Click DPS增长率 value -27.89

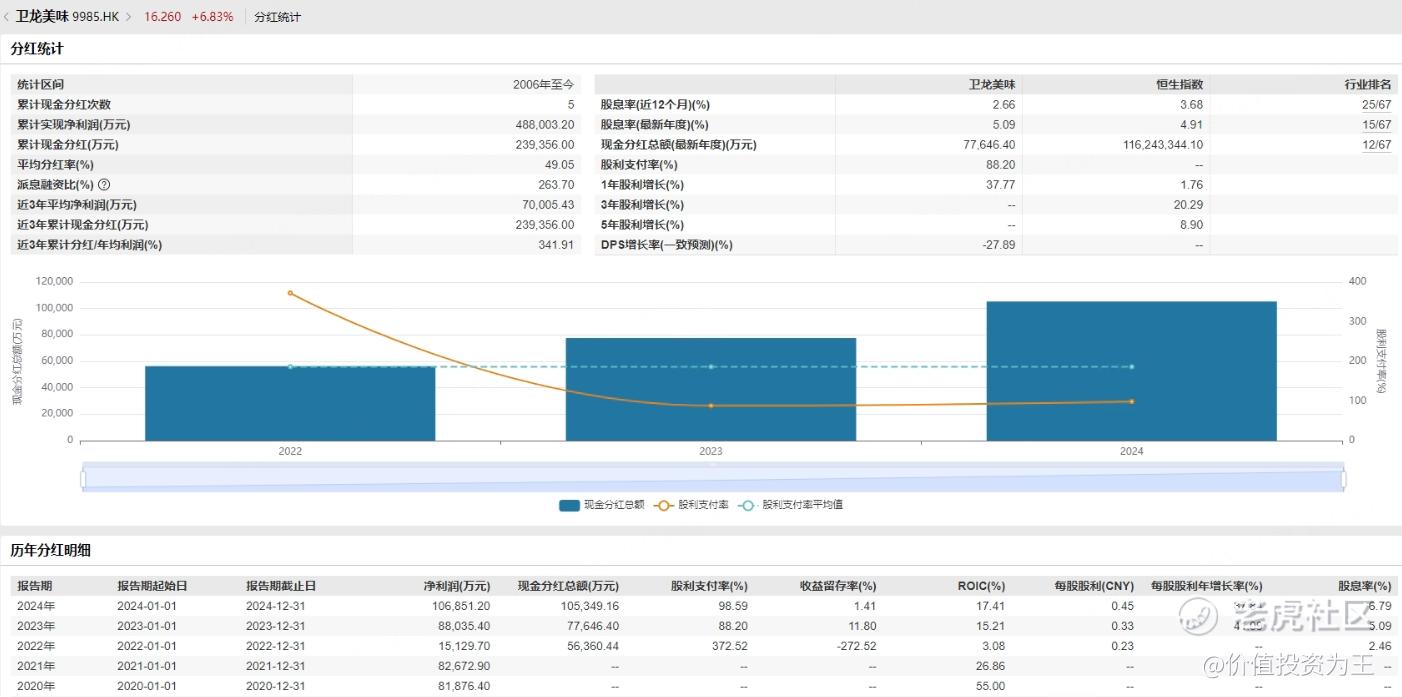(999, 245)
